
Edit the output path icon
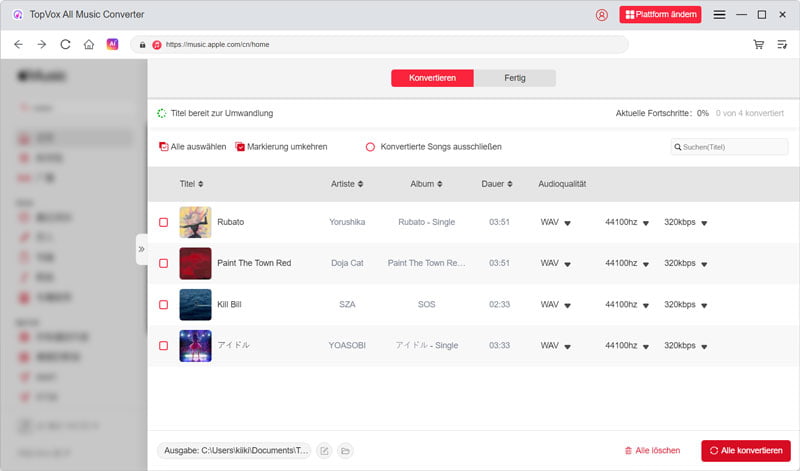tap(324, 451)
